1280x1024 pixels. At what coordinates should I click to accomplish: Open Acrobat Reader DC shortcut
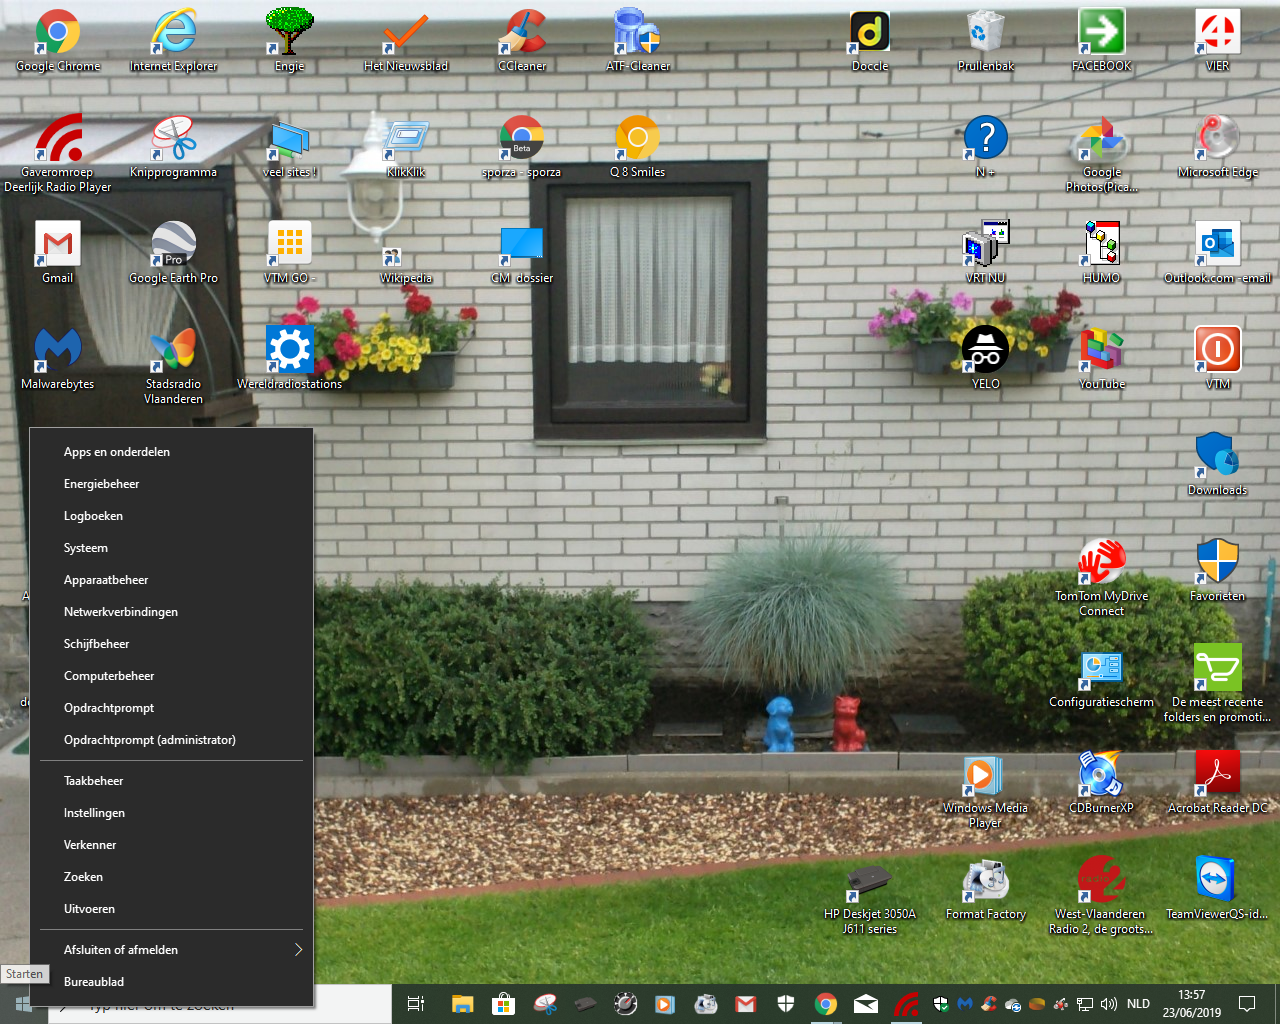1217,775
